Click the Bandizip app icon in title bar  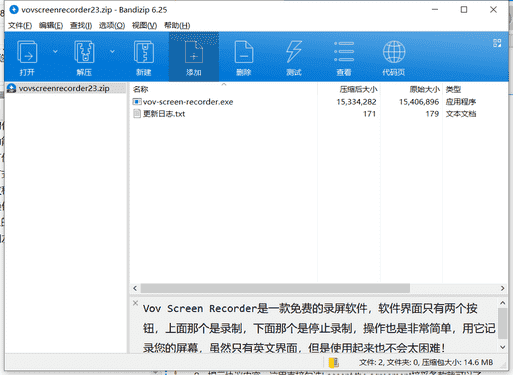coord(14,10)
